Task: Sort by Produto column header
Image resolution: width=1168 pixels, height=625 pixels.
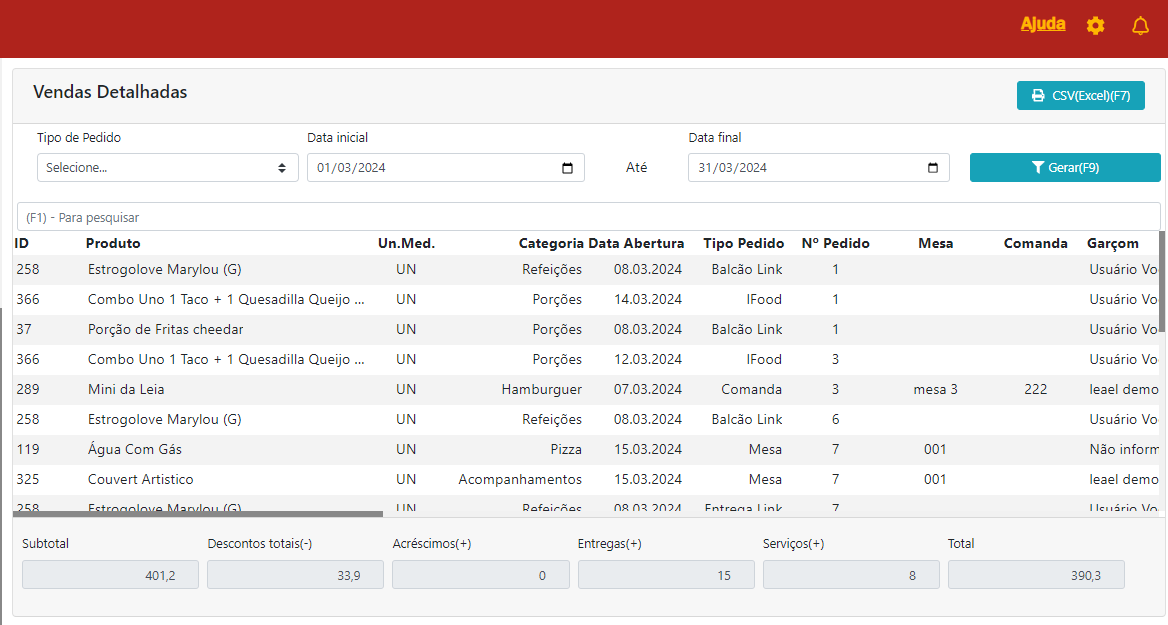Action: click(113, 243)
